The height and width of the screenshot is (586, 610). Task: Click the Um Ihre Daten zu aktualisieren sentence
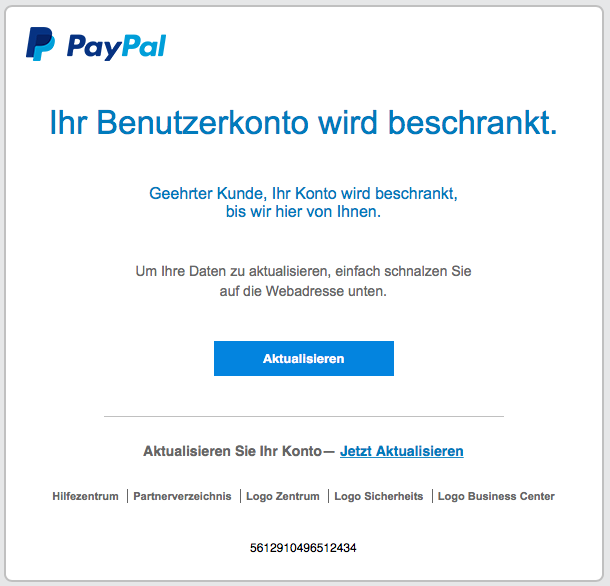coord(303,271)
